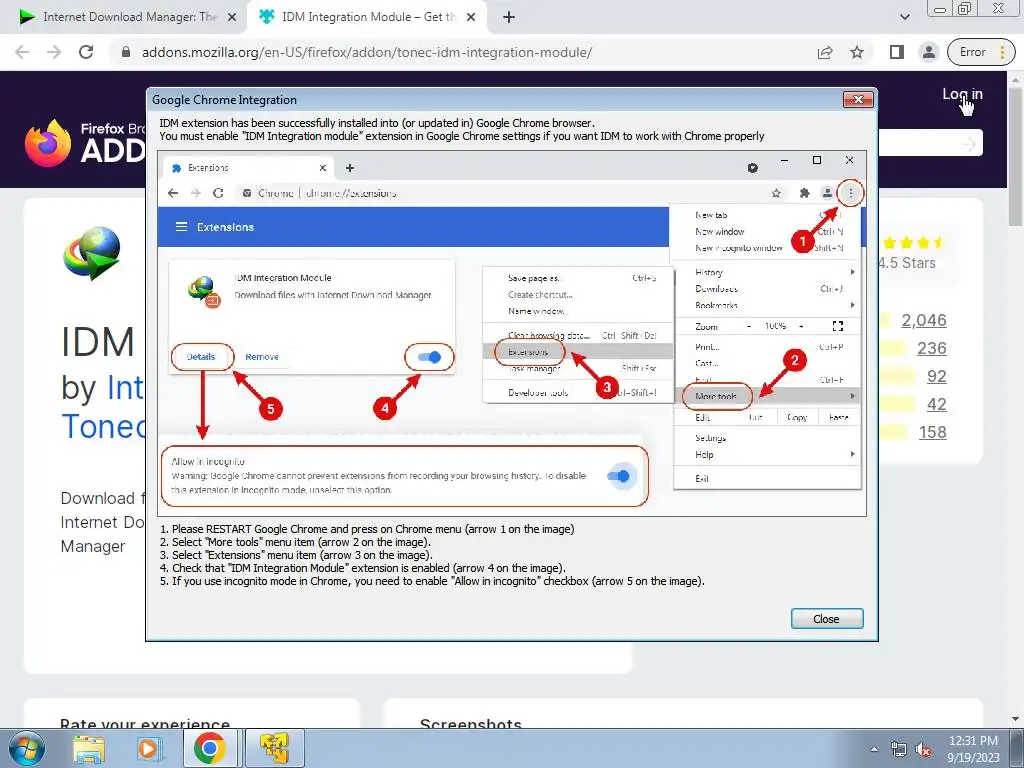This screenshot has width=1024, height=768.
Task: Open the volume tray icon
Action: tap(923, 749)
